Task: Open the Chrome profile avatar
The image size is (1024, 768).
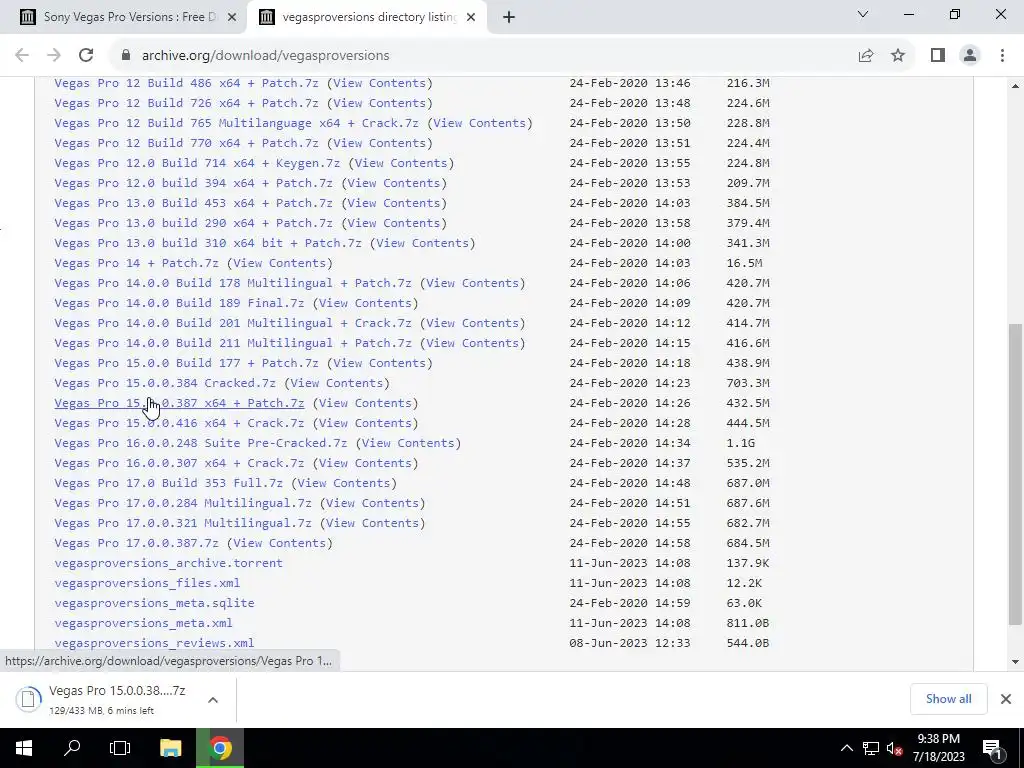Action: [970, 56]
